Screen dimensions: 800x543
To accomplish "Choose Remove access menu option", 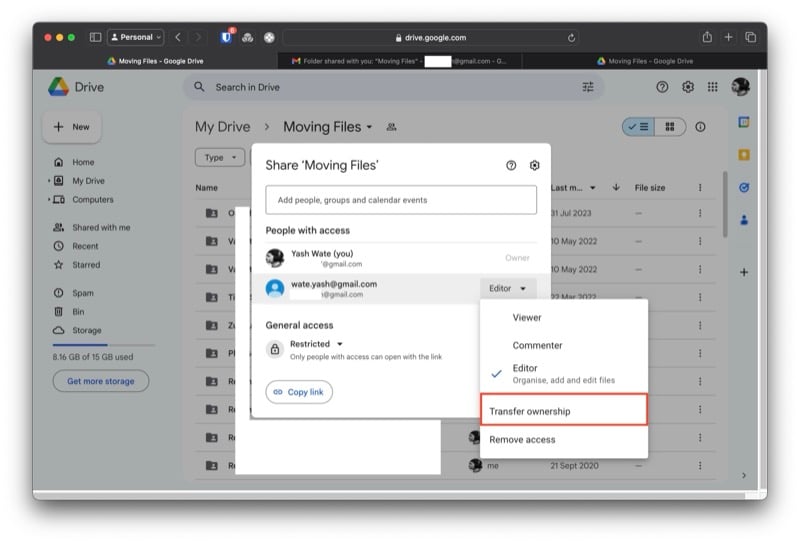I will click(x=564, y=439).
